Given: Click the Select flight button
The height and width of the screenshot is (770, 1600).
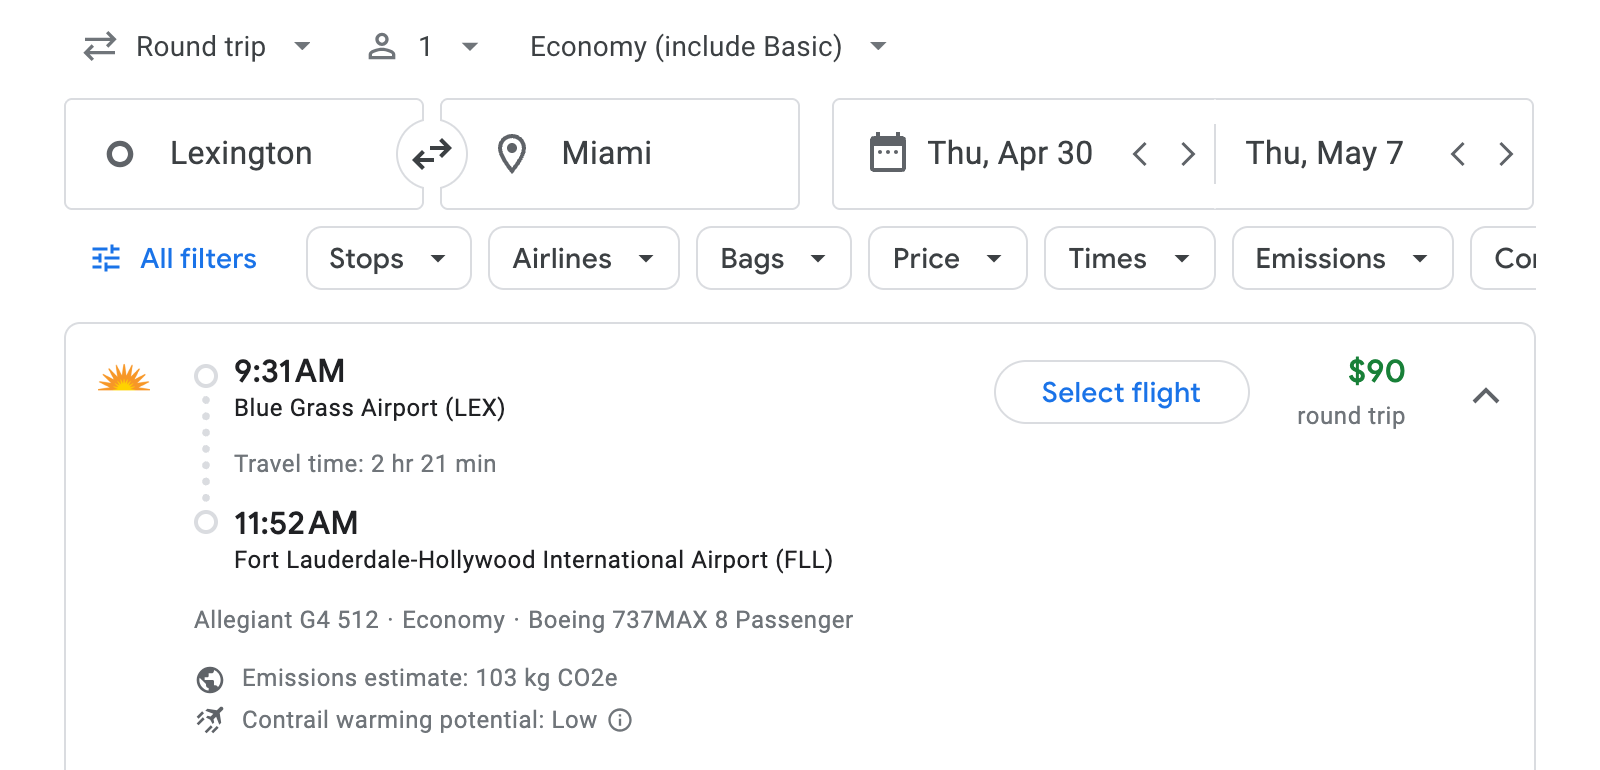Looking at the screenshot, I should pyautogui.click(x=1120, y=392).
